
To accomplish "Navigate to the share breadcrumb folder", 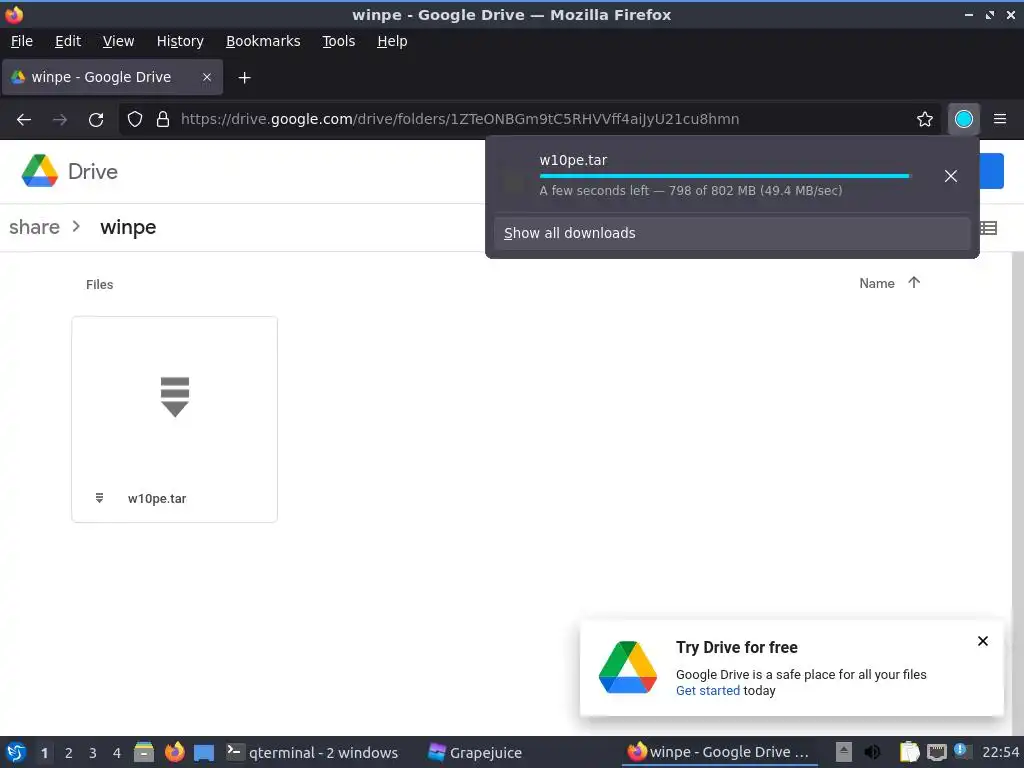I will click(34, 227).
